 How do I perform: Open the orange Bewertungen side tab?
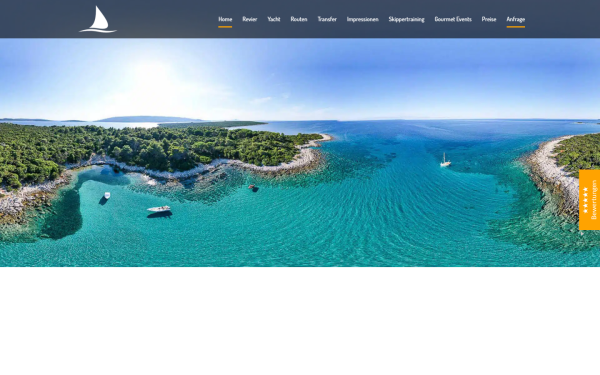(x=589, y=200)
